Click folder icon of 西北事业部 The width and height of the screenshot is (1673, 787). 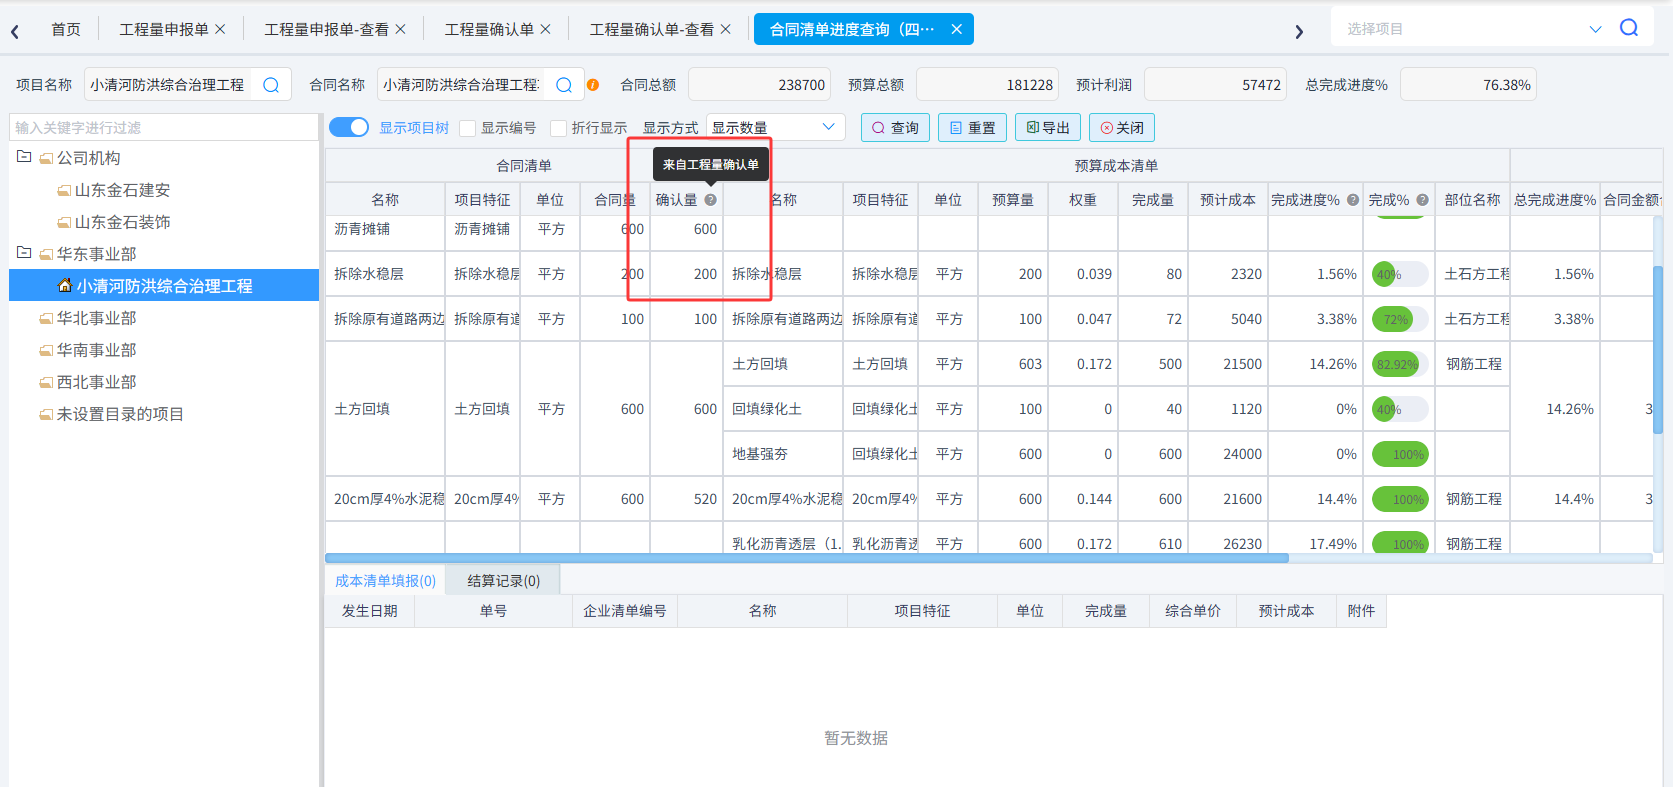(x=46, y=382)
